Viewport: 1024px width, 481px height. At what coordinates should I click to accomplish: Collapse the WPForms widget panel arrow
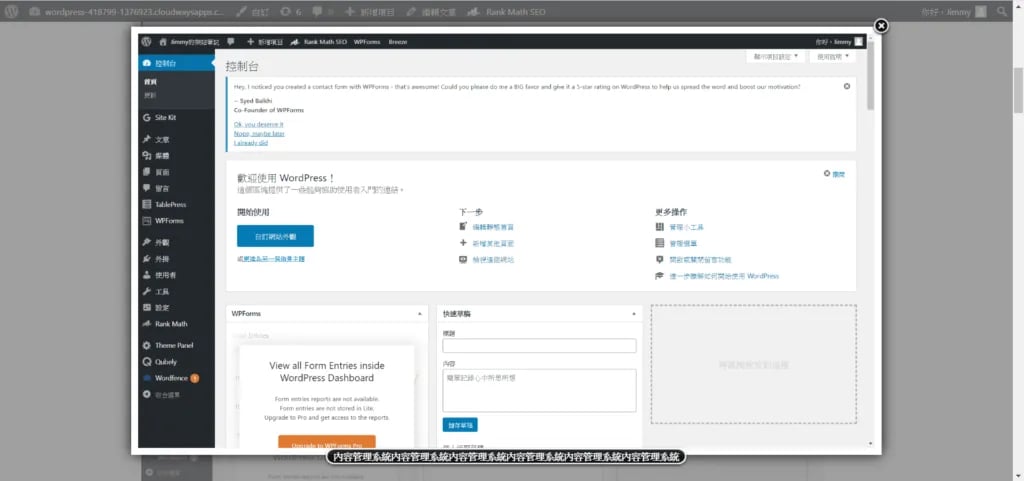pyautogui.click(x=419, y=314)
